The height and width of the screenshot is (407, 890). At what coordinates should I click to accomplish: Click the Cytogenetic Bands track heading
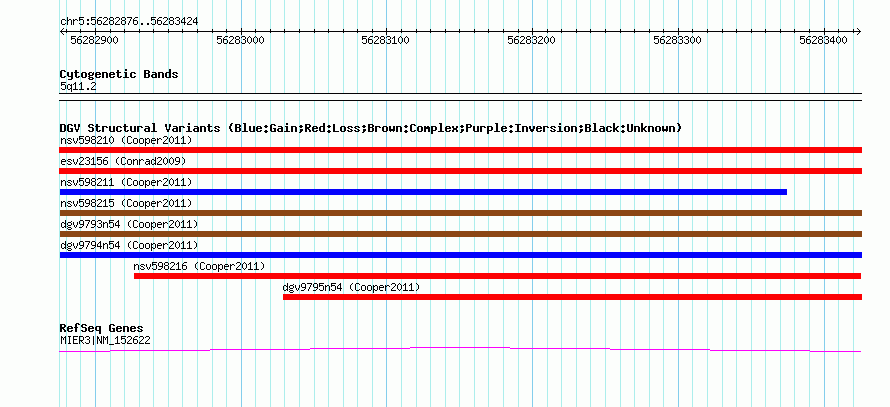click(x=119, y=74)
